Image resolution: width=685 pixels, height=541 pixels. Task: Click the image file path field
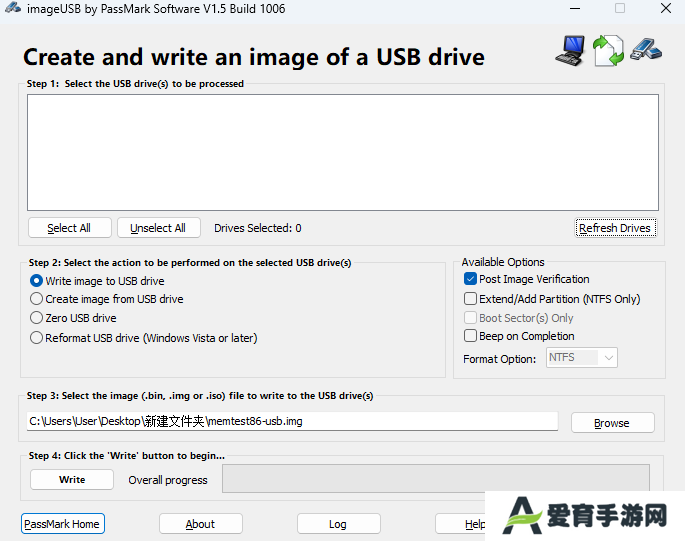[292, 421]
